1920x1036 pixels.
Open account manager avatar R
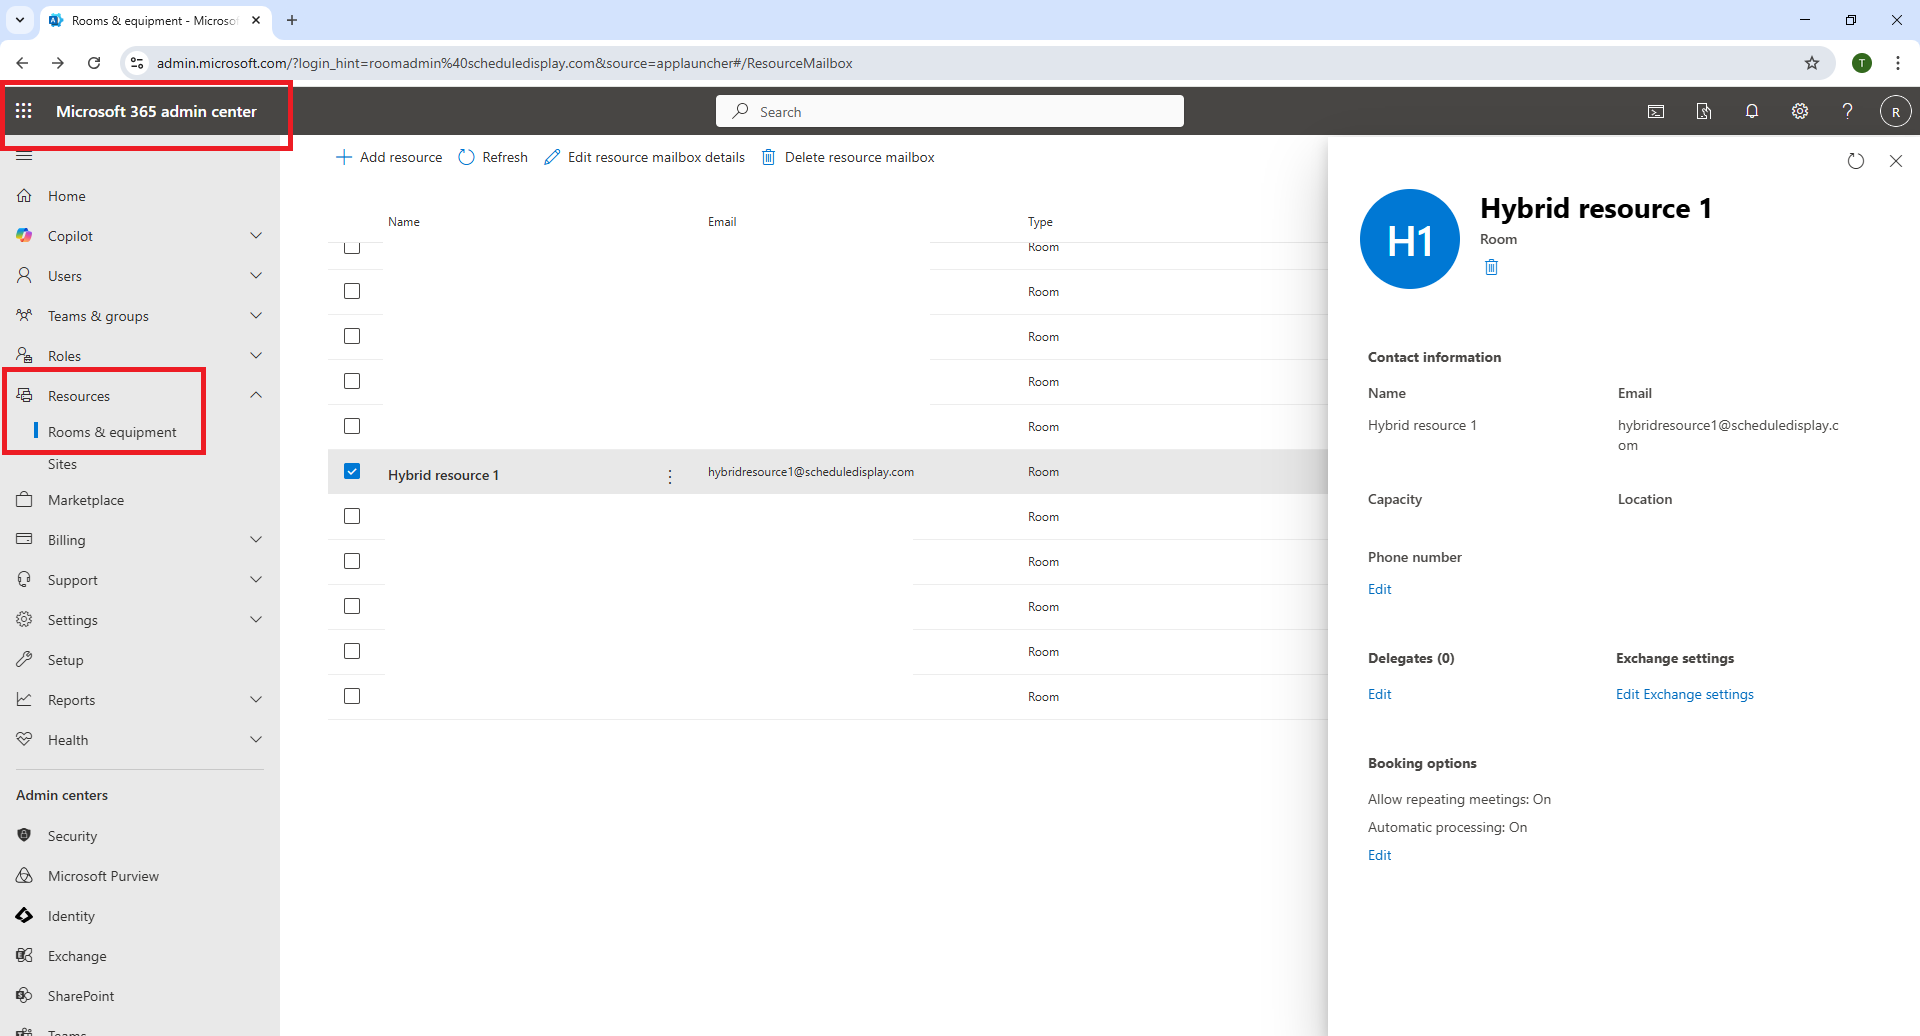[1896, 112]
